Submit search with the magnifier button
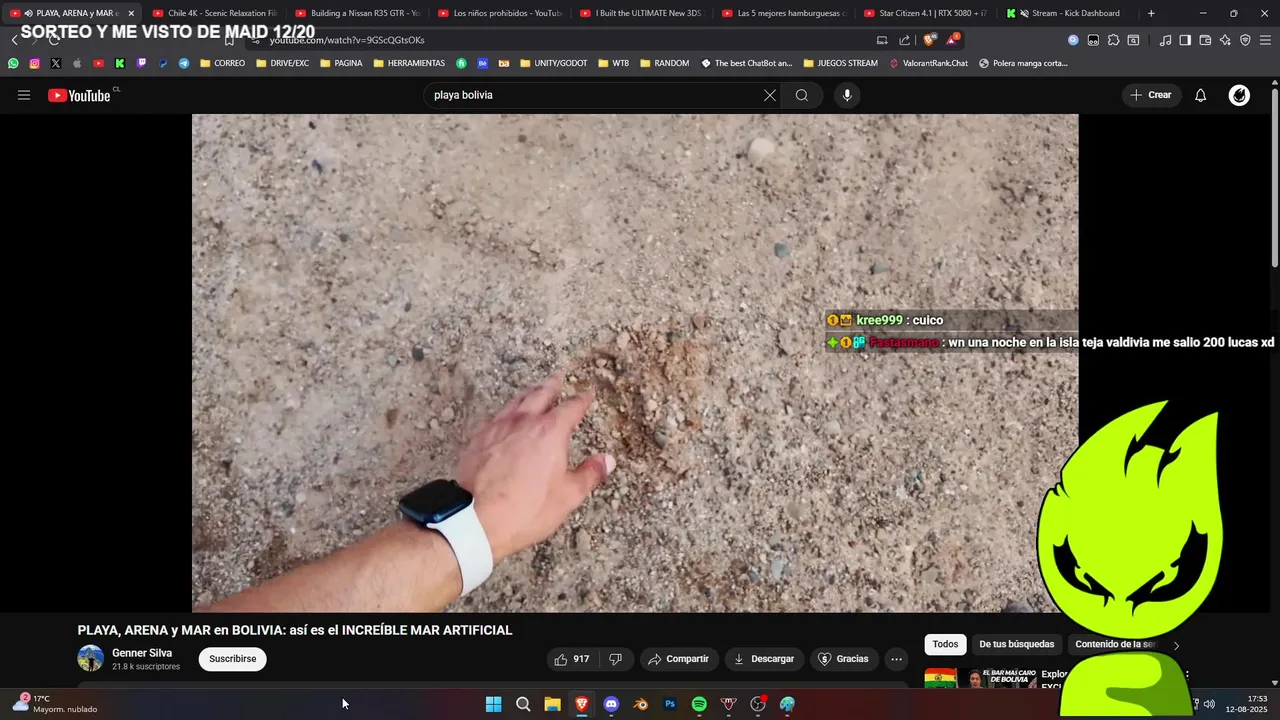1280x720 pixels. pyautogui.click(x=802, y=95)
